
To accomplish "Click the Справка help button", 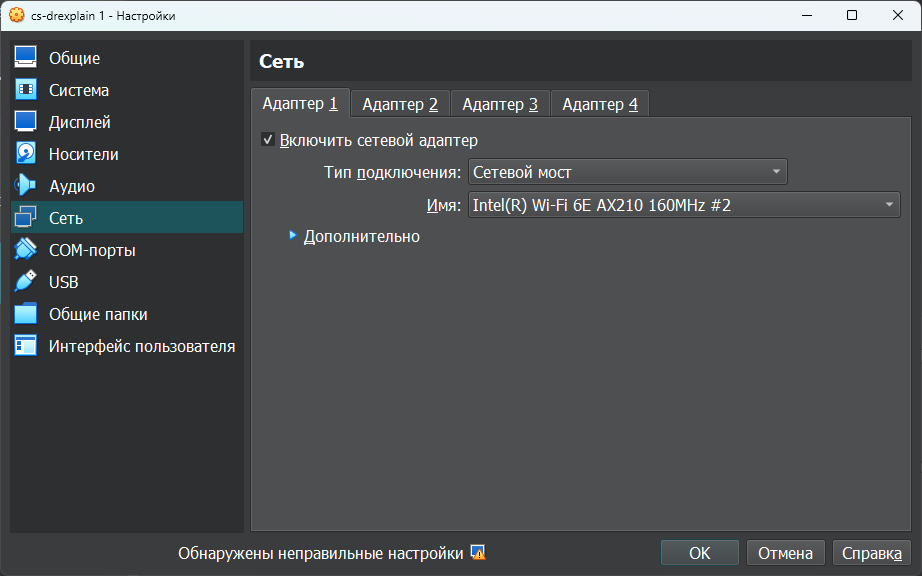I will pos(871,553).
